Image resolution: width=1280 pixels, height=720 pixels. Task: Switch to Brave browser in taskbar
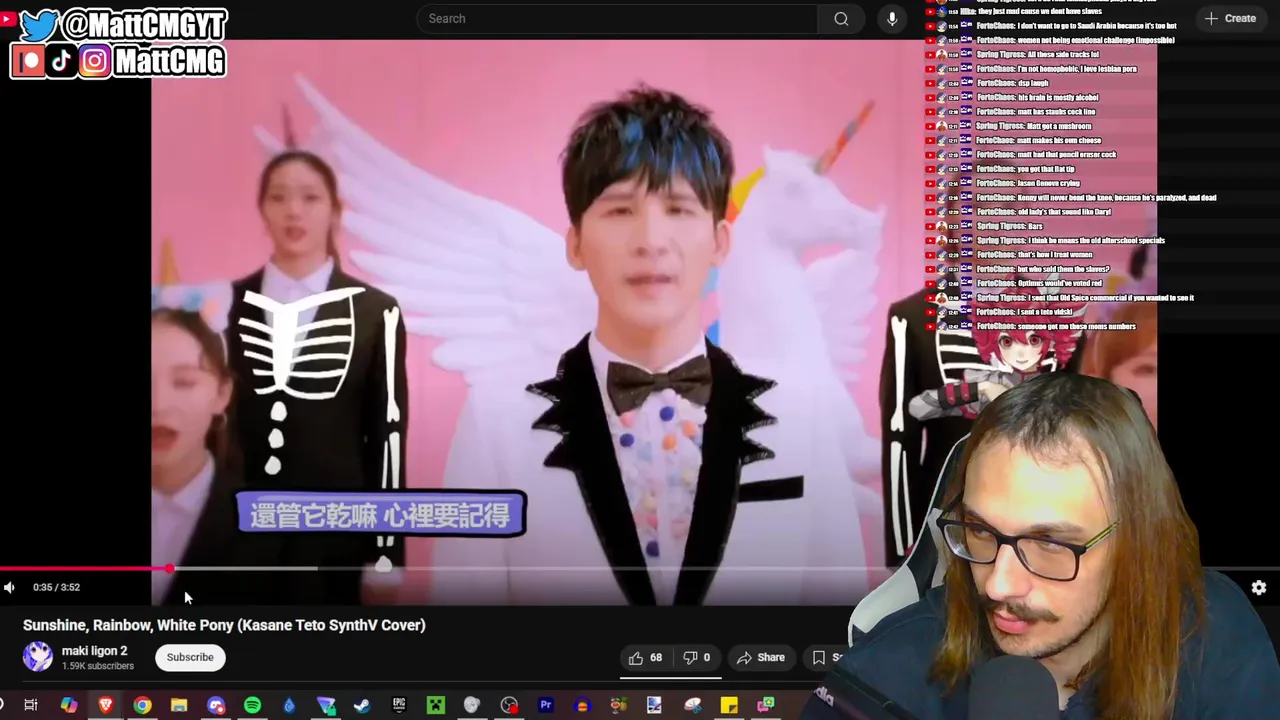point(105,705)
